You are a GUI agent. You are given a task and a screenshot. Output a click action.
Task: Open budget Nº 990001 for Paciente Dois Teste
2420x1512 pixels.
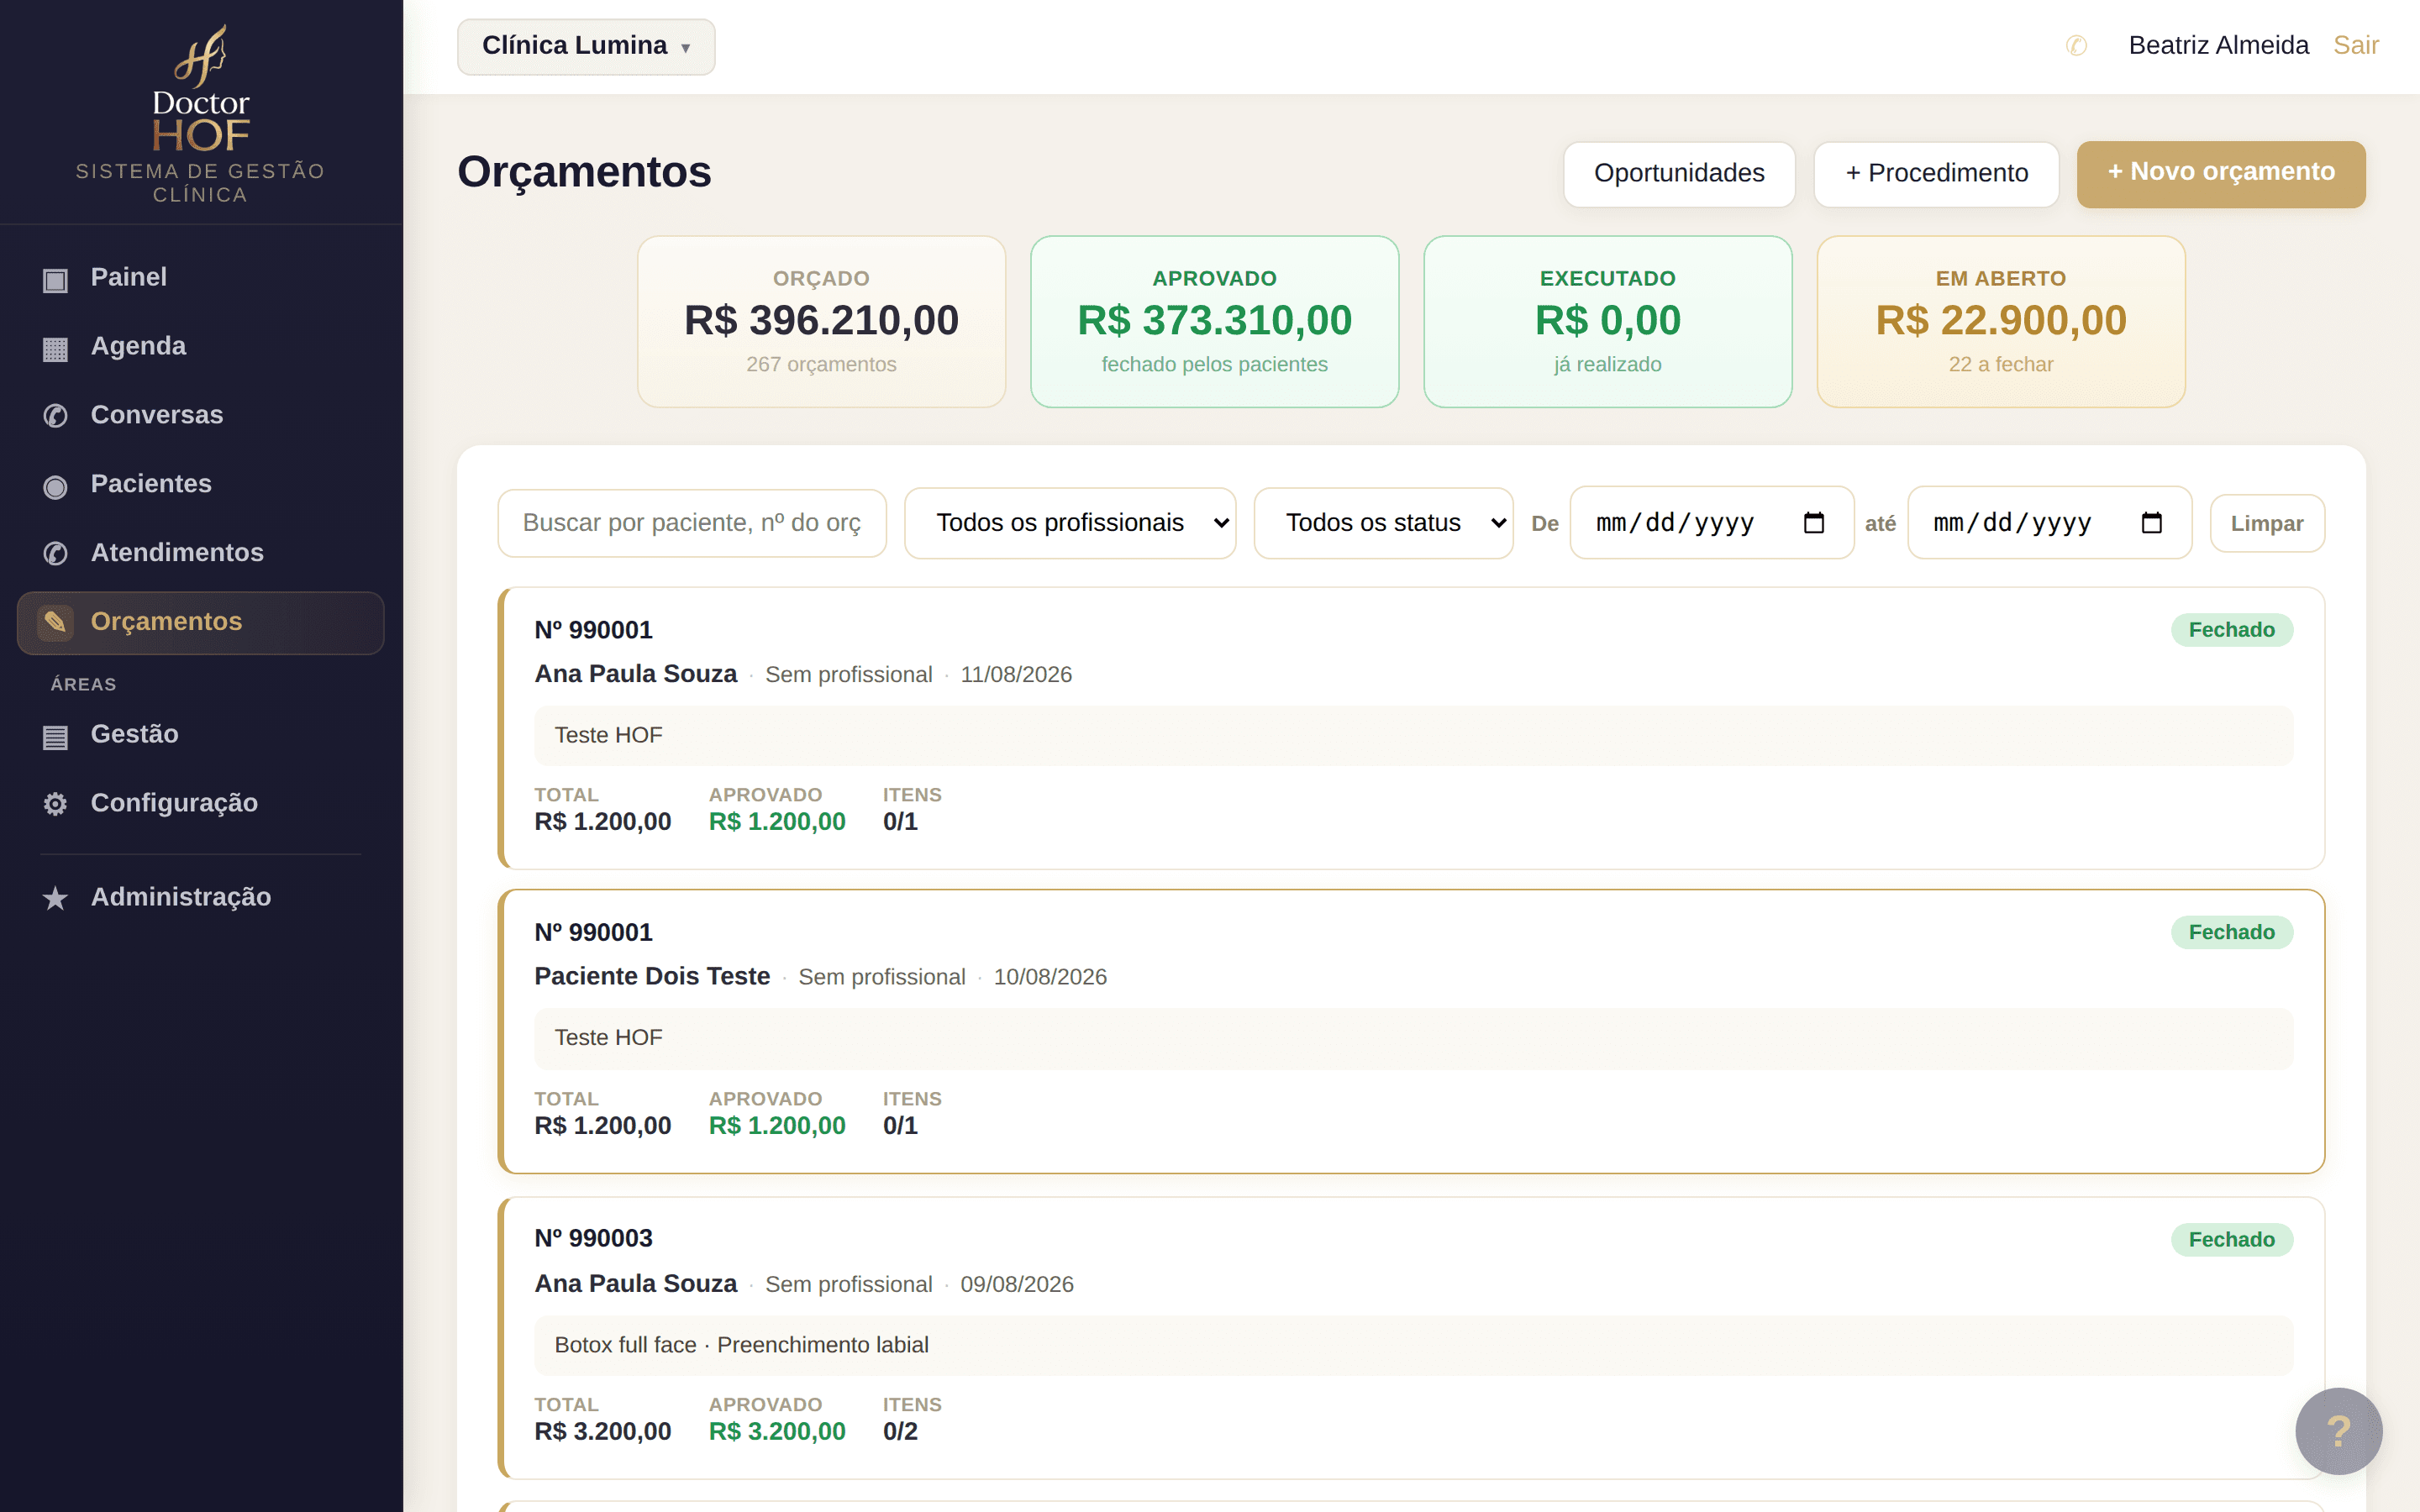[1411, 1031]
